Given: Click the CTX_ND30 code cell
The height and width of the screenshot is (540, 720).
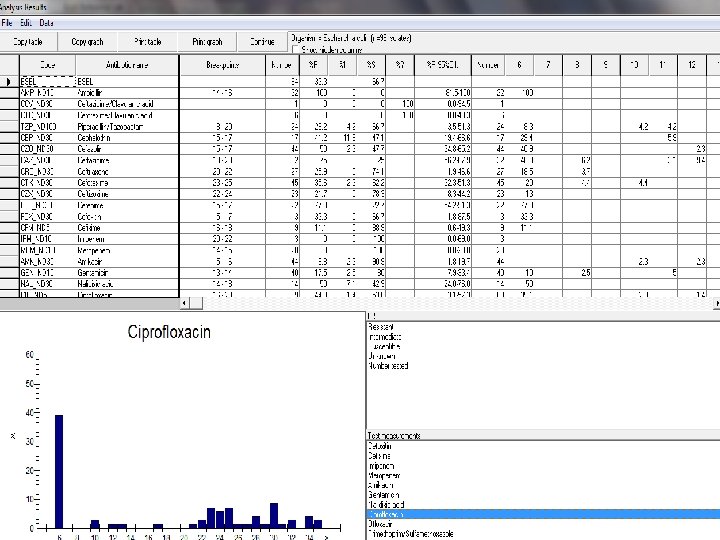Looking at the screenshot, I should pyautogui.click(x=47, y=183).
